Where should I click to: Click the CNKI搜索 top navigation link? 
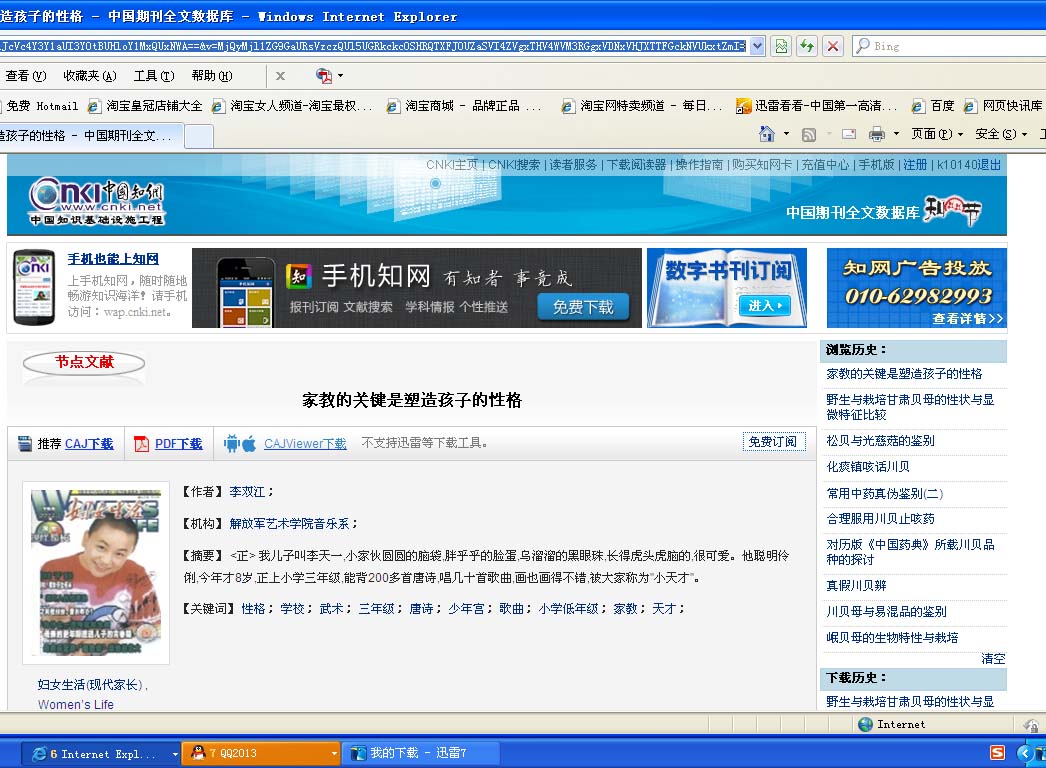pos(514,165)
